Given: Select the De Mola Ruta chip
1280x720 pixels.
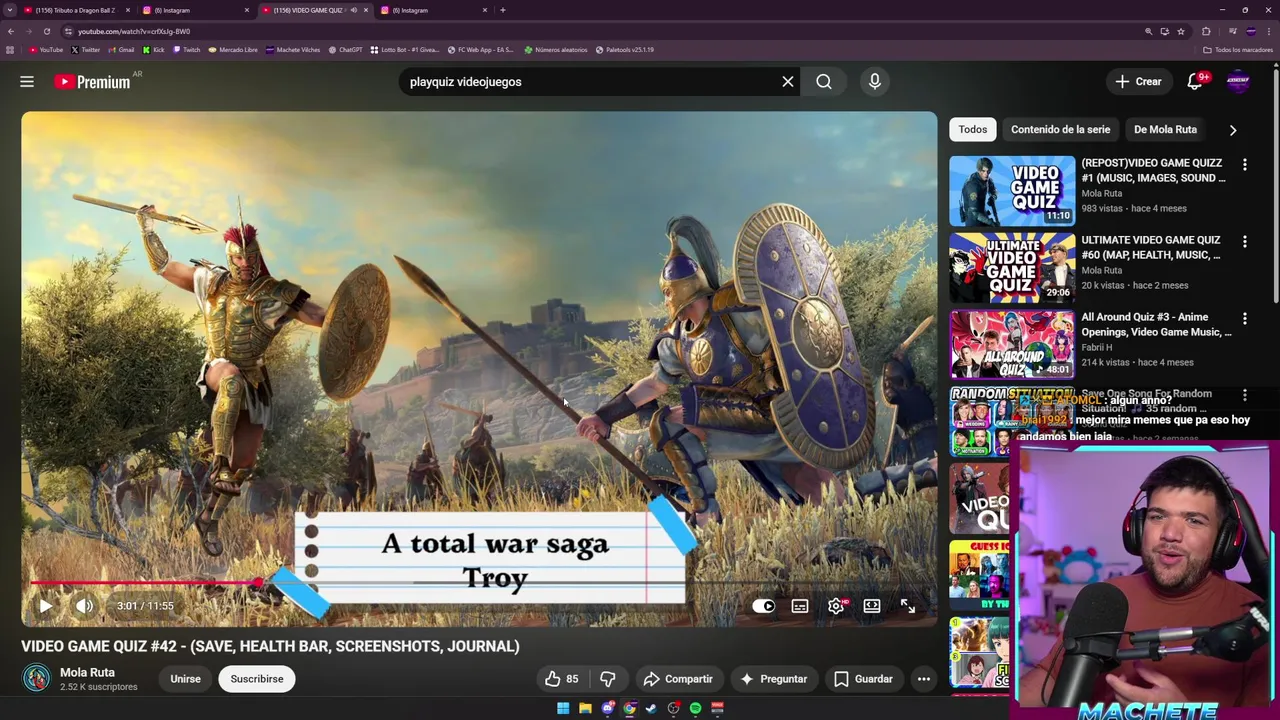Looking at the screenshot, I should 1165,129.
